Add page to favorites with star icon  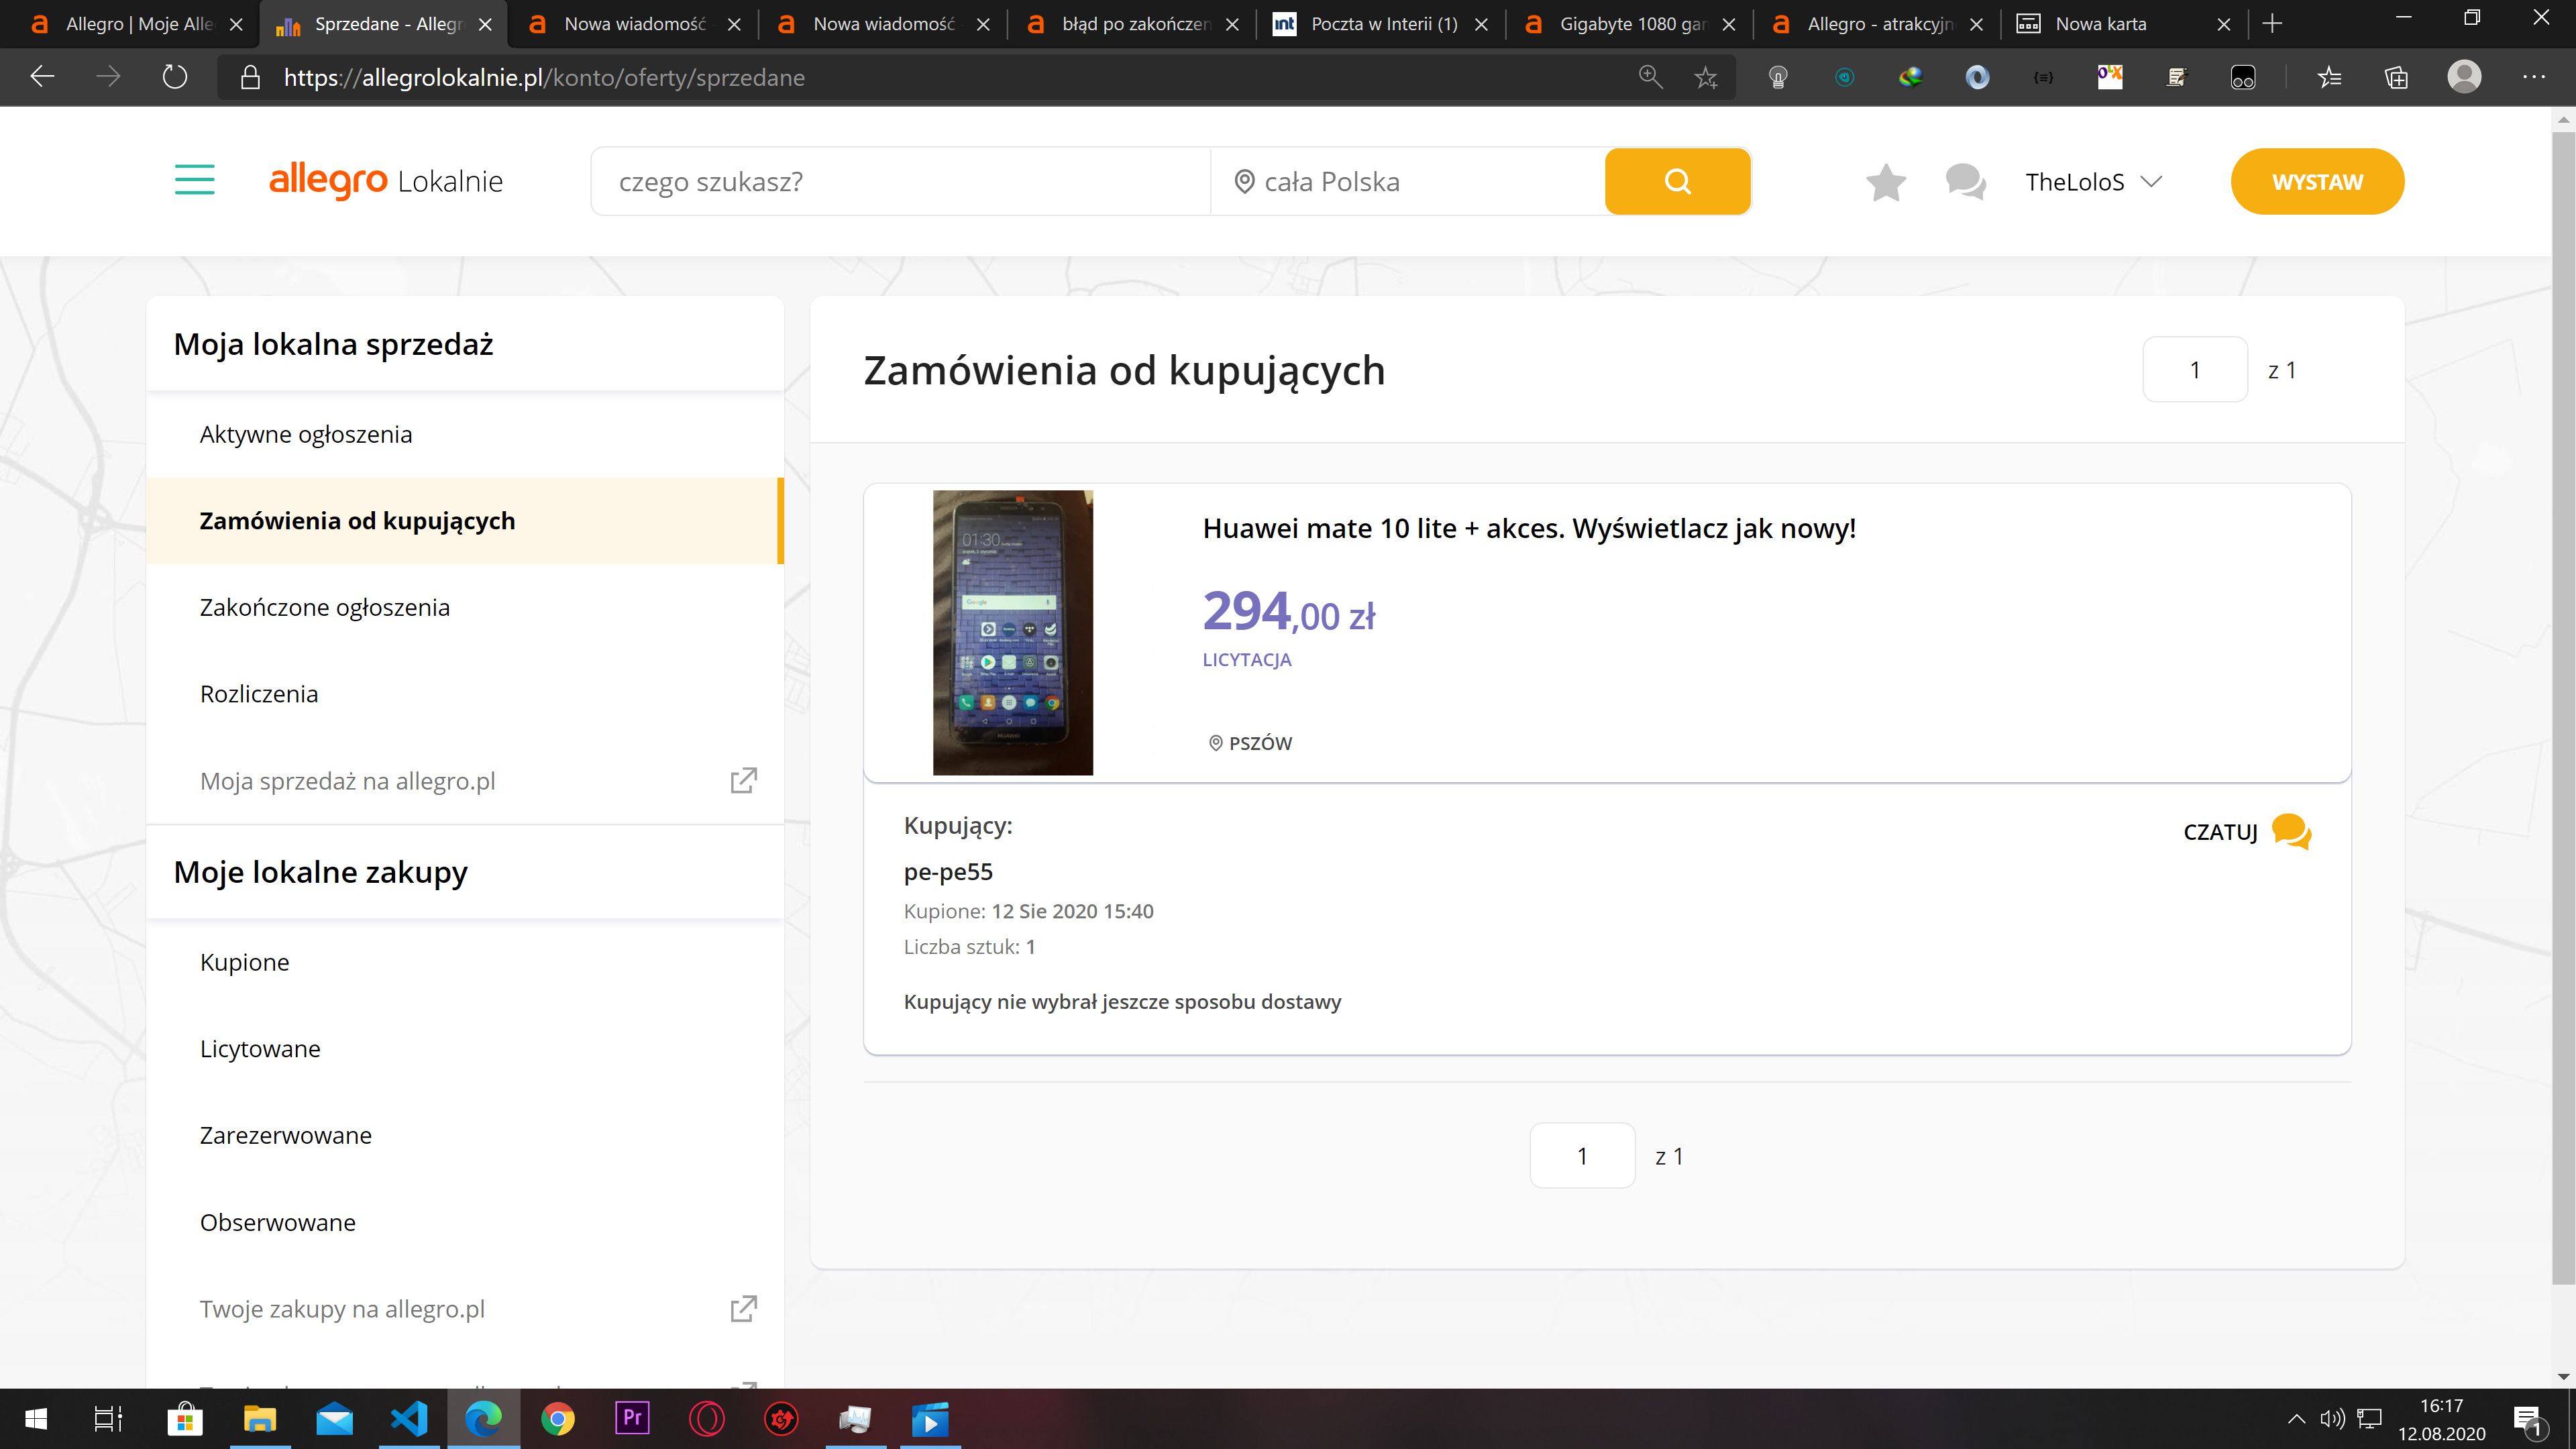click(1706, 77)
